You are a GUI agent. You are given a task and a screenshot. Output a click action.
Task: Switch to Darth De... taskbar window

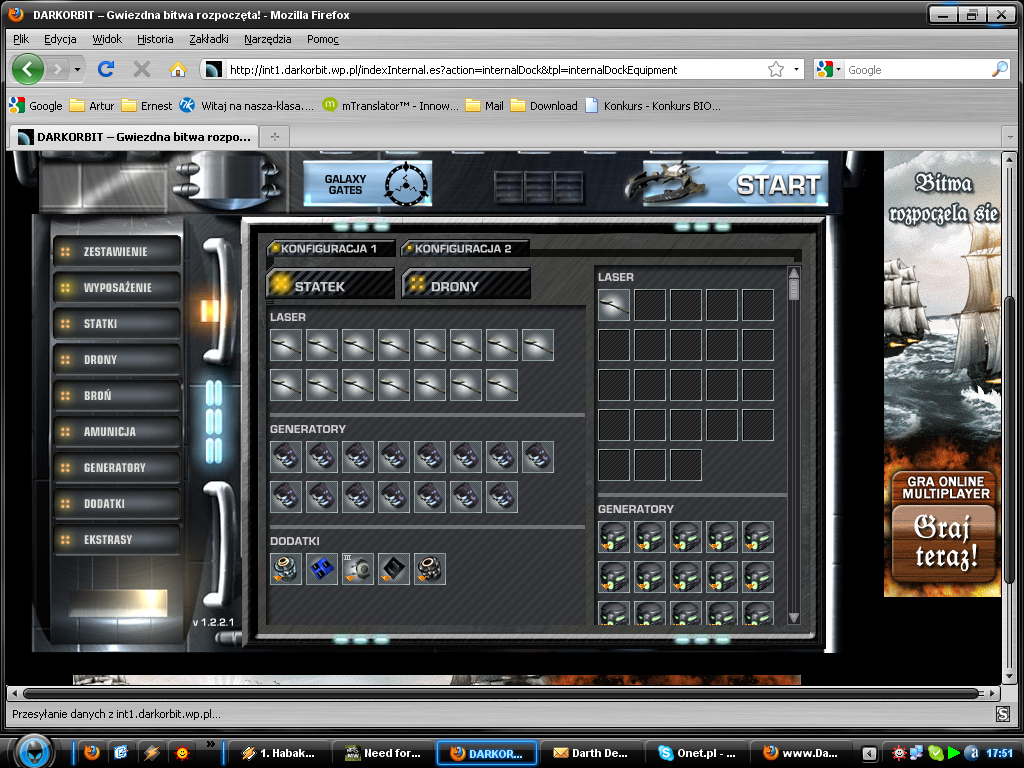point(591,753)
